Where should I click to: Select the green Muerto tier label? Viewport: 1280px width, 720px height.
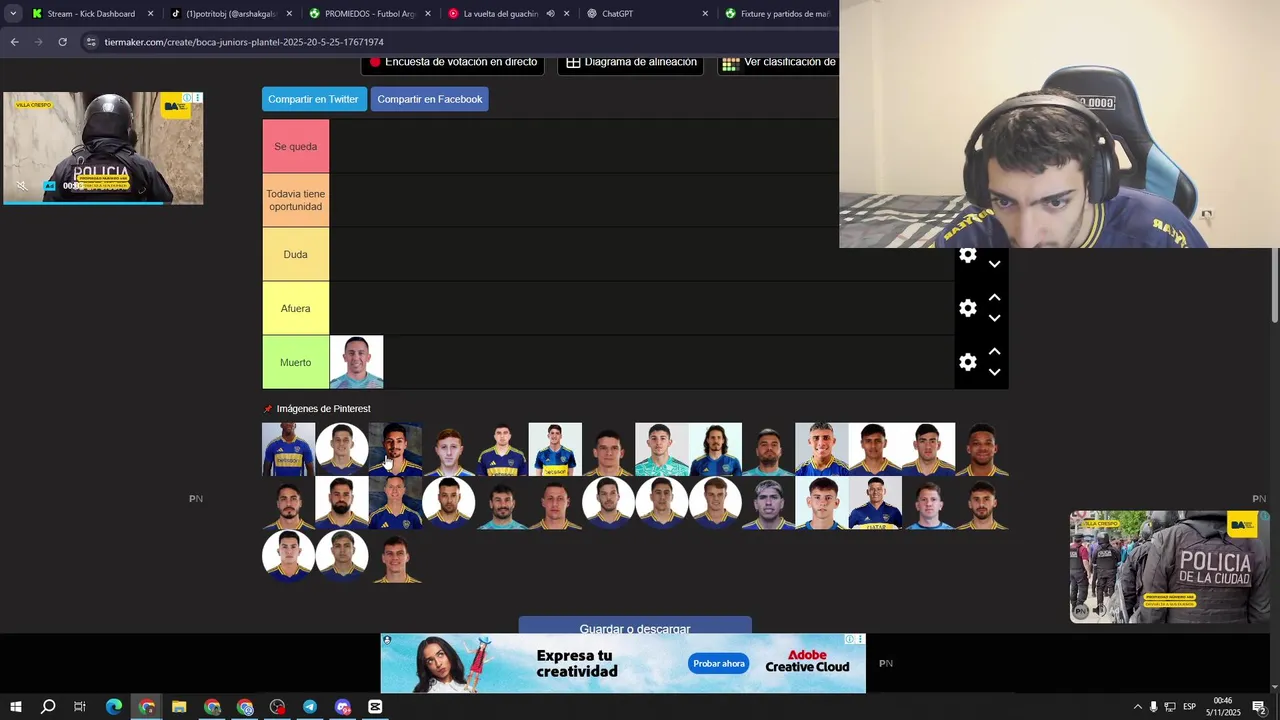pyautogui.click(x=296, y=362)
